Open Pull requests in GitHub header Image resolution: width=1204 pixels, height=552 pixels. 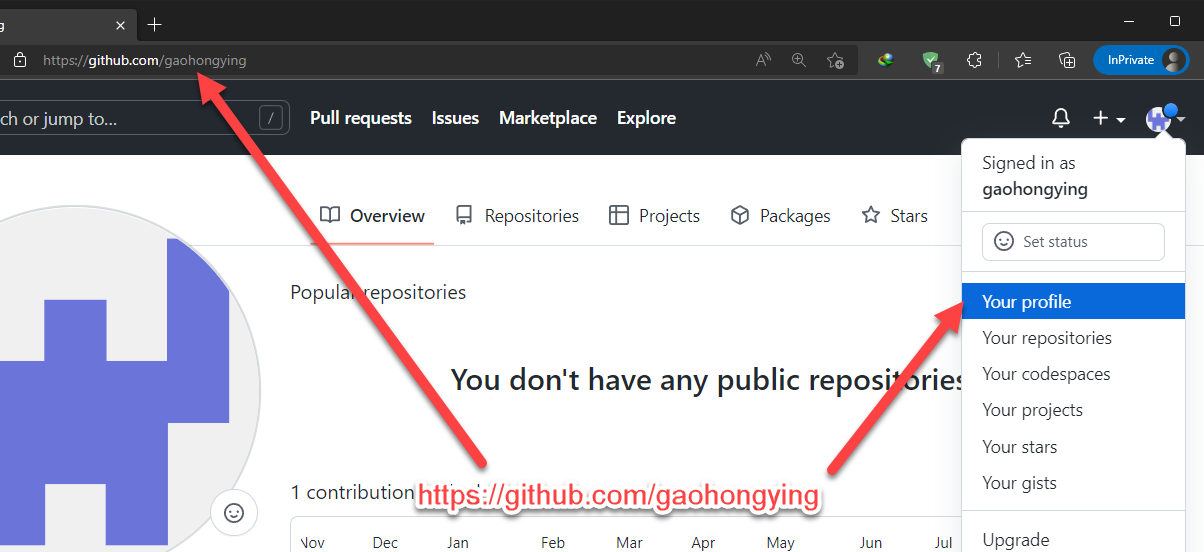[361, 118]
